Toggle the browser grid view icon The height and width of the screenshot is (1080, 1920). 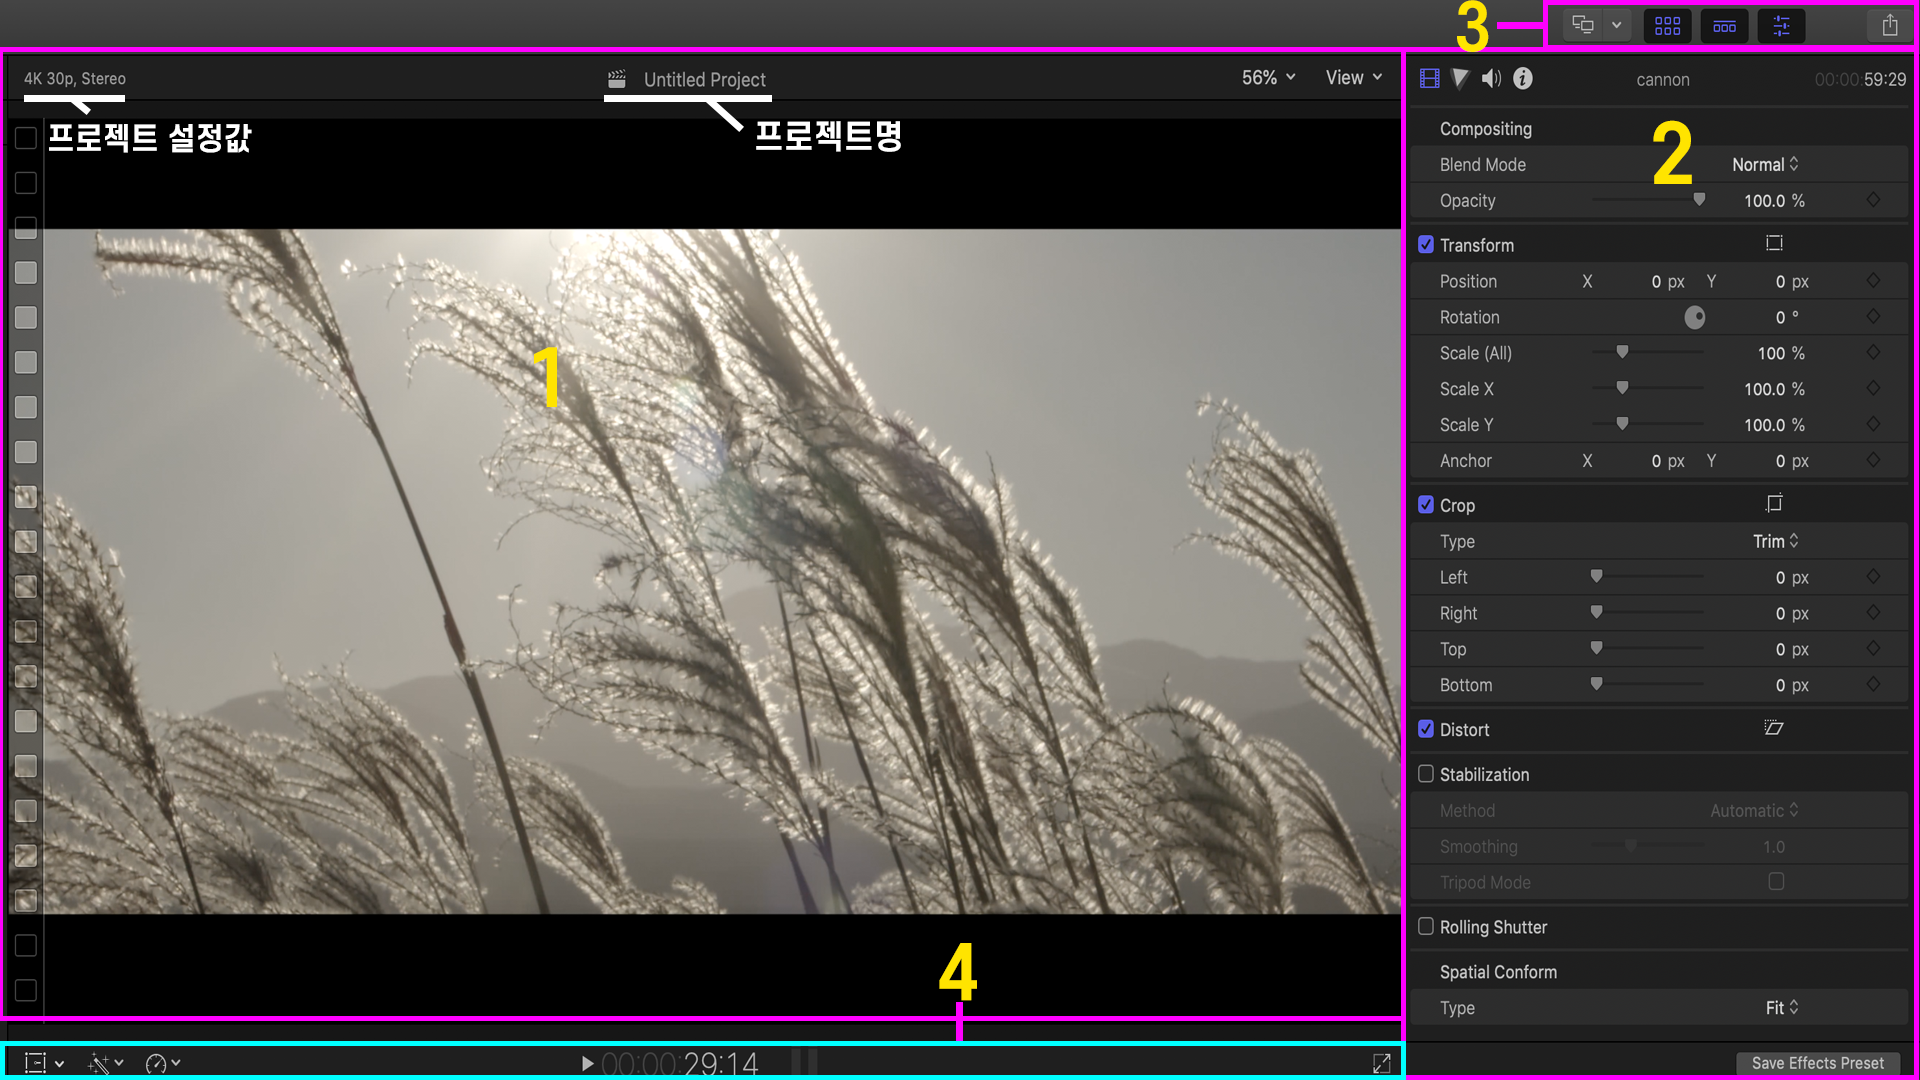point(1667,26)
